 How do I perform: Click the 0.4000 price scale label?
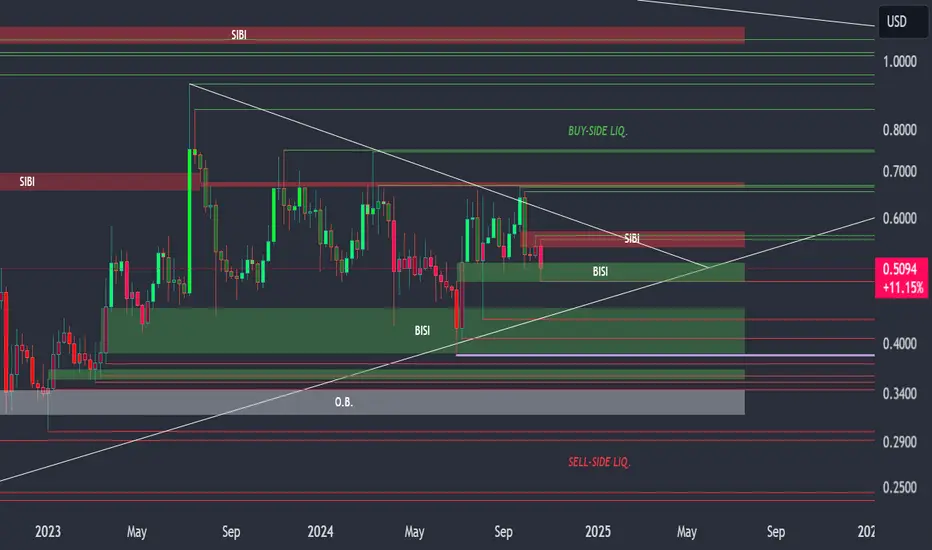point(899,344)
